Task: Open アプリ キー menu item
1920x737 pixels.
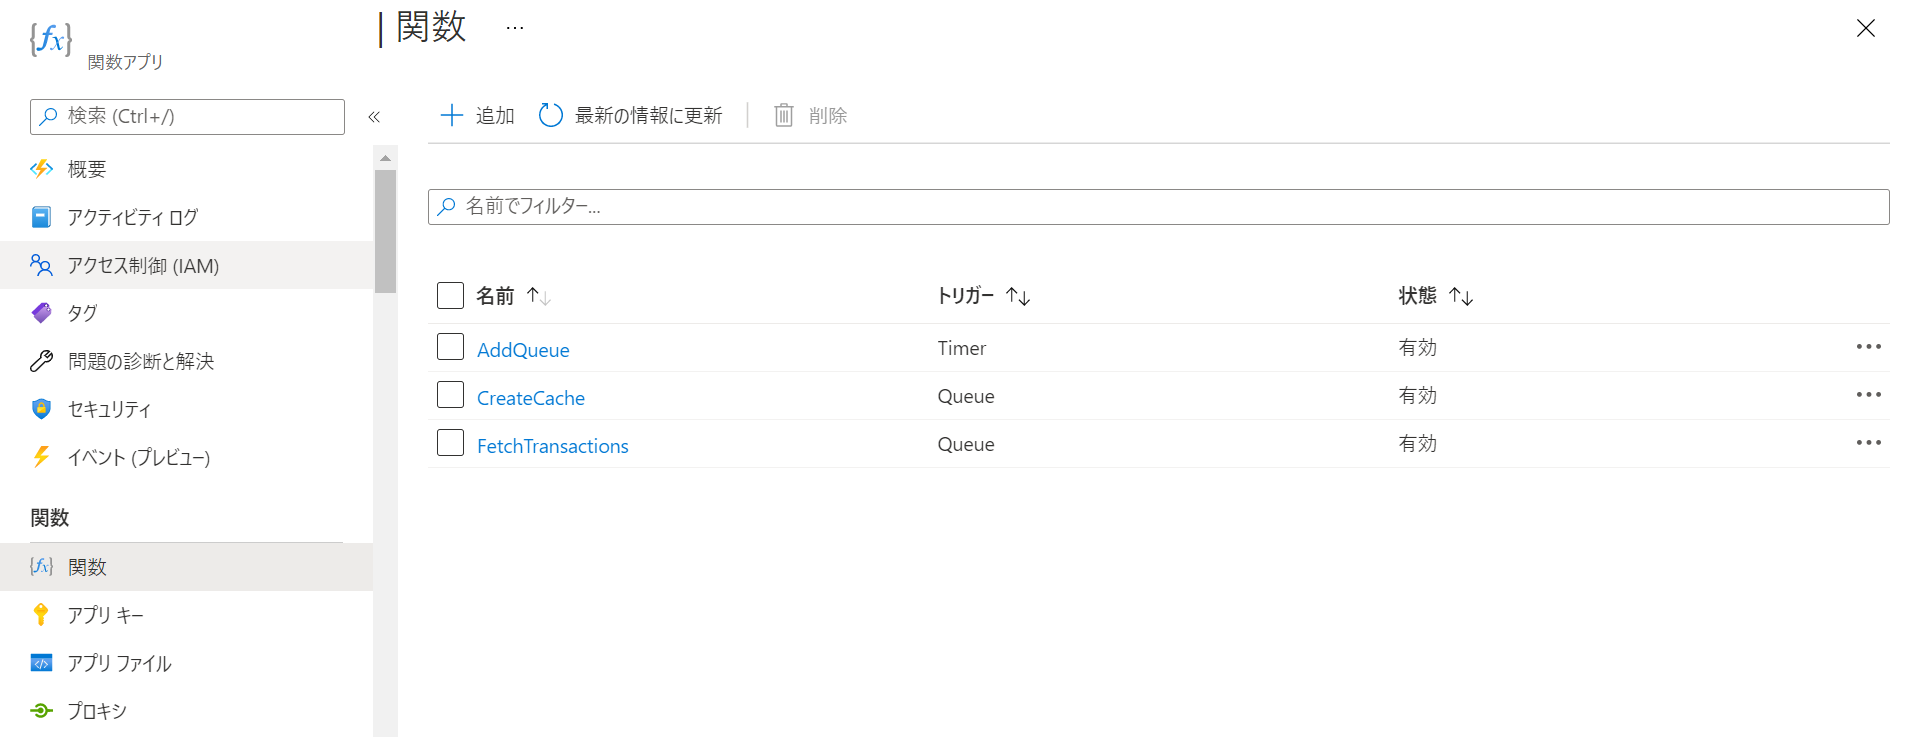Action: (x=186, y=615)
